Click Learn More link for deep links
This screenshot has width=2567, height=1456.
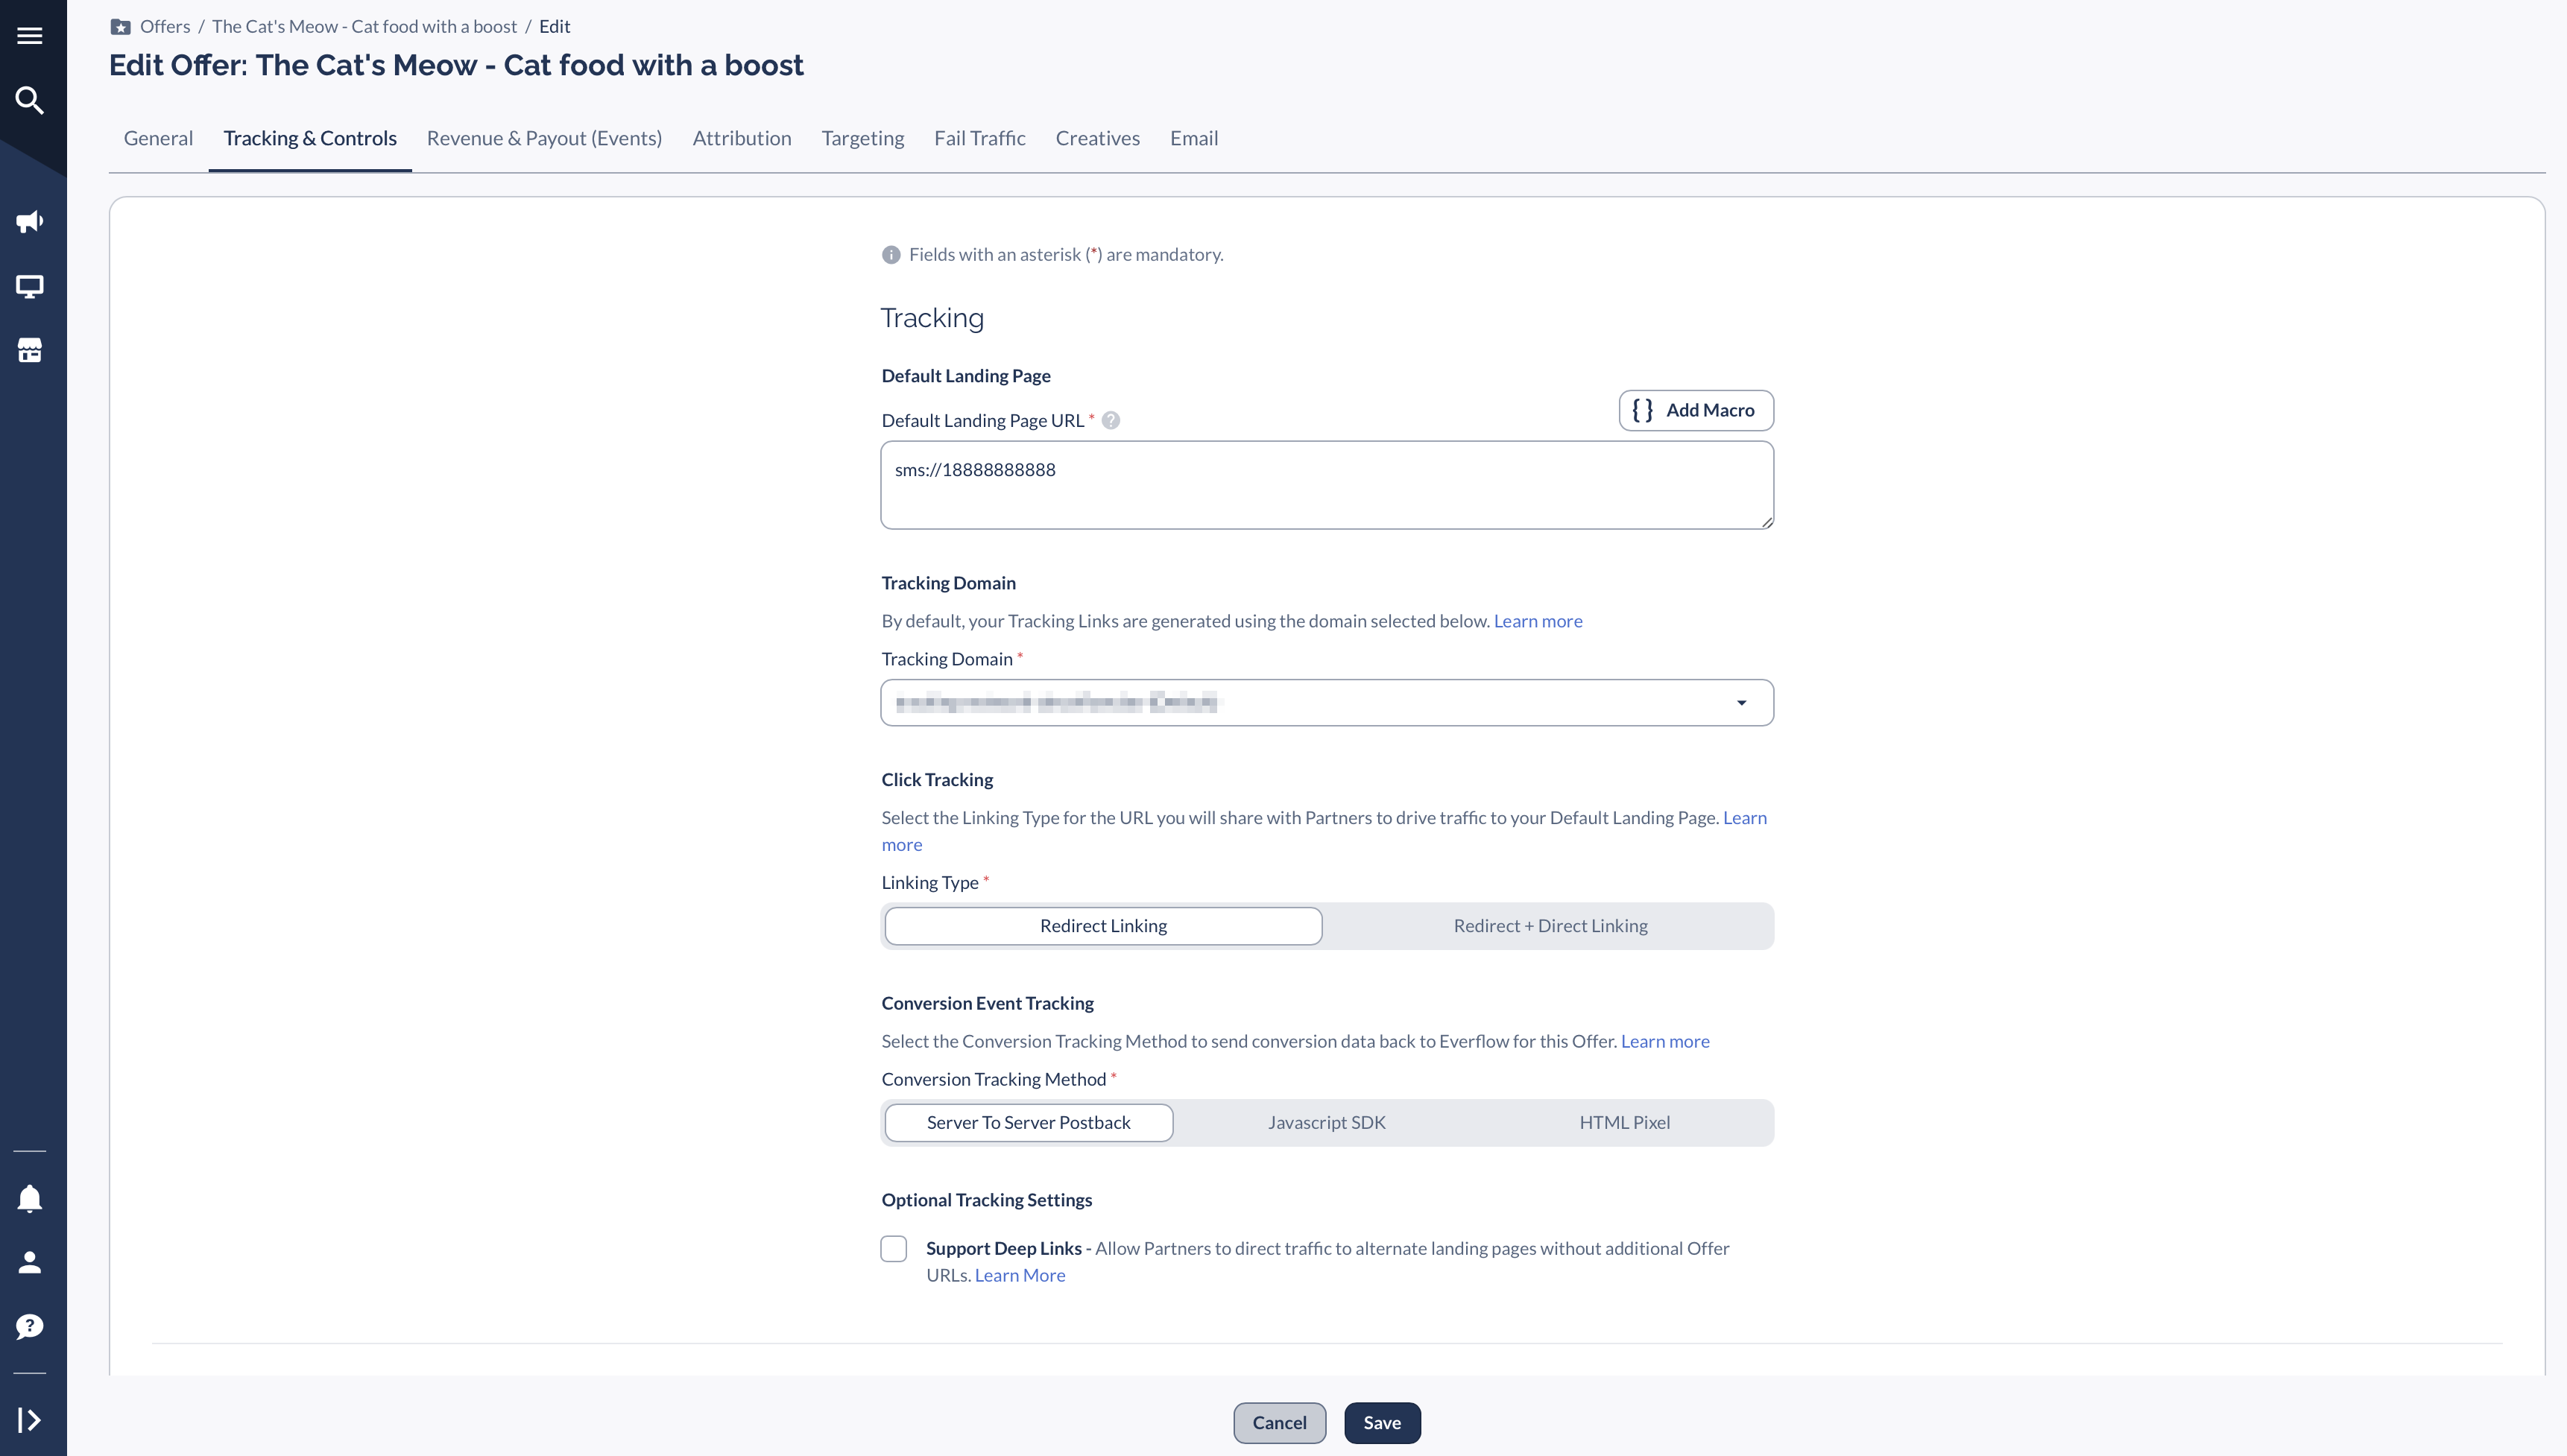tap(1020, 1275)
